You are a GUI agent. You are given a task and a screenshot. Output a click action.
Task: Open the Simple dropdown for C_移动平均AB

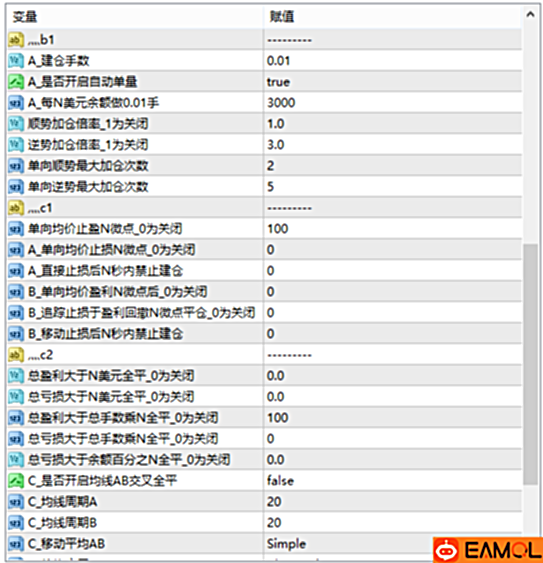tap(392, 544)
